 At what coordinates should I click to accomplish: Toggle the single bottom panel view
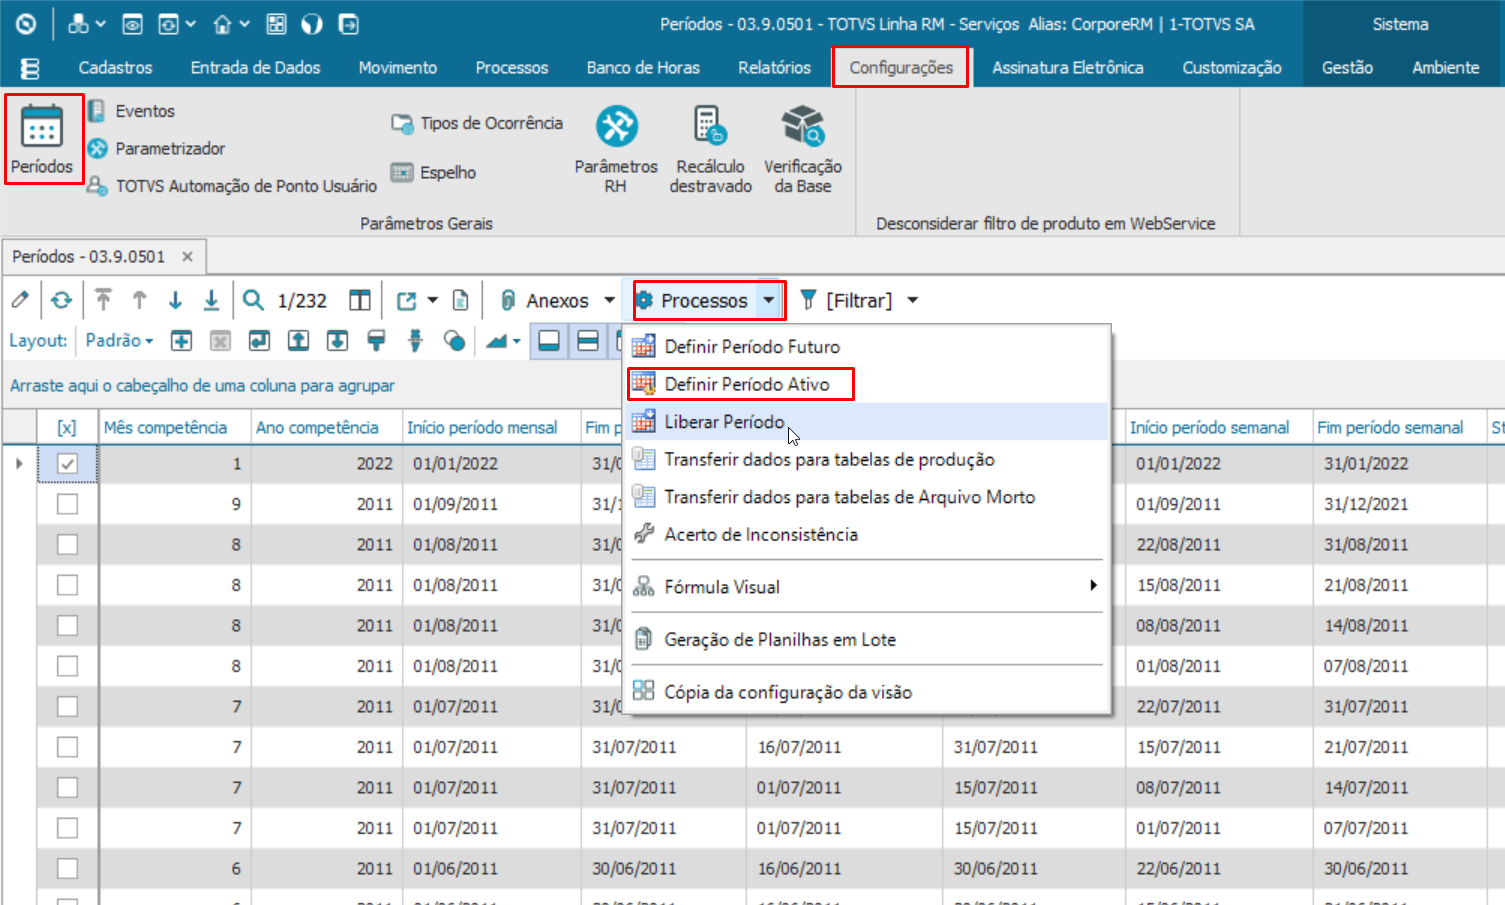click(x=549, y=341)
